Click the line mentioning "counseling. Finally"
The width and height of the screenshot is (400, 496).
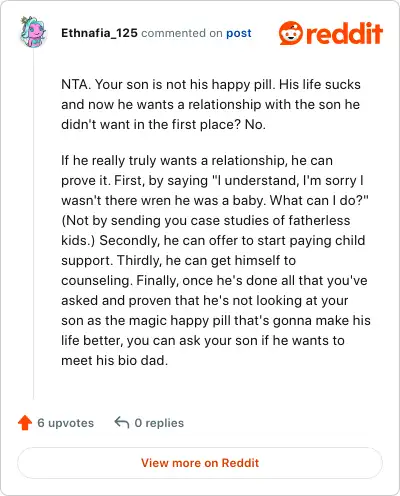[x=214, y=280]
